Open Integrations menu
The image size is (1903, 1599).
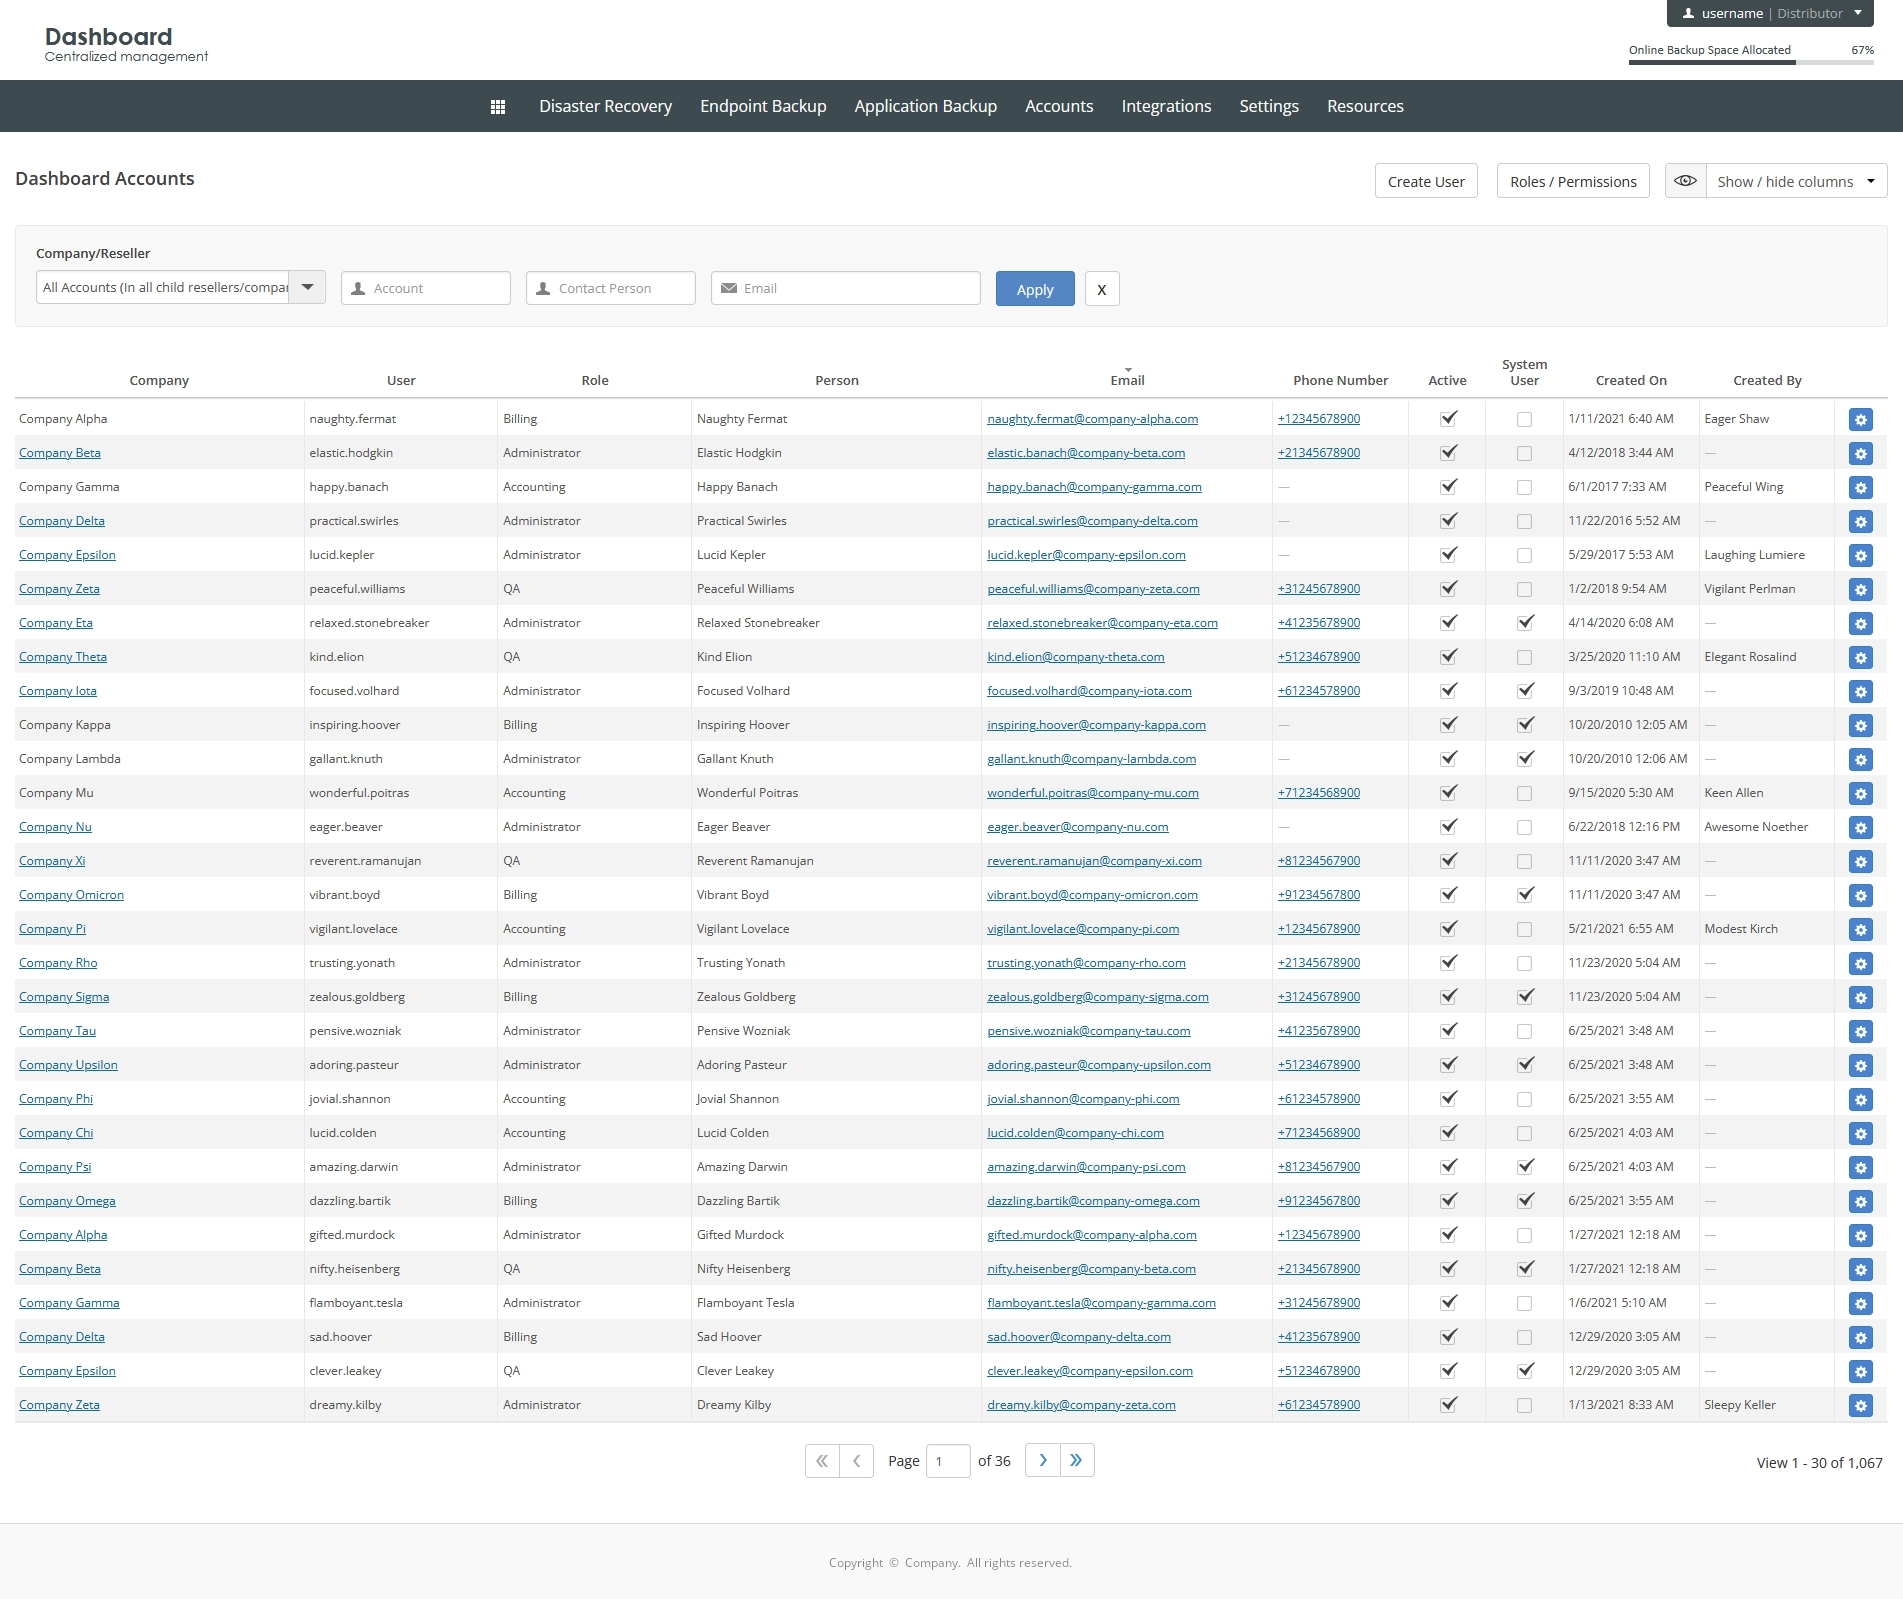(x=1166, y=106)
